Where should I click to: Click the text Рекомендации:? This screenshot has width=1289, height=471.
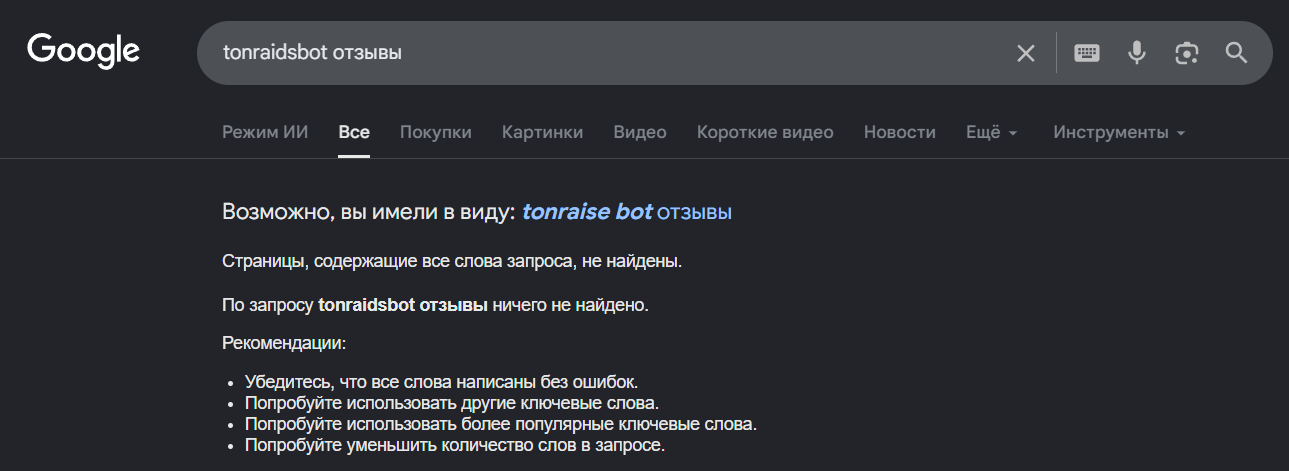284,343
